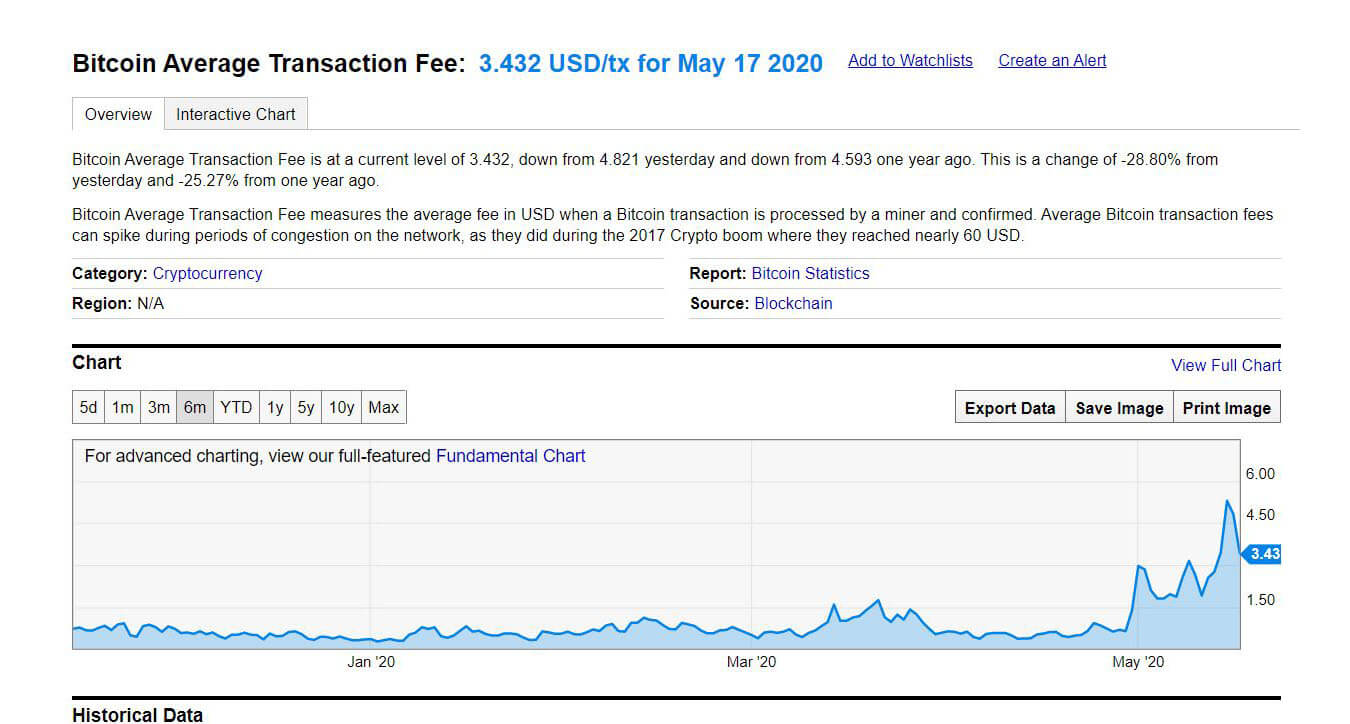This screenshot has width=1350, height=724.
Task: Click the 6.00 y-axis label
Action: pyautogui.click(x=1260, y=474)
